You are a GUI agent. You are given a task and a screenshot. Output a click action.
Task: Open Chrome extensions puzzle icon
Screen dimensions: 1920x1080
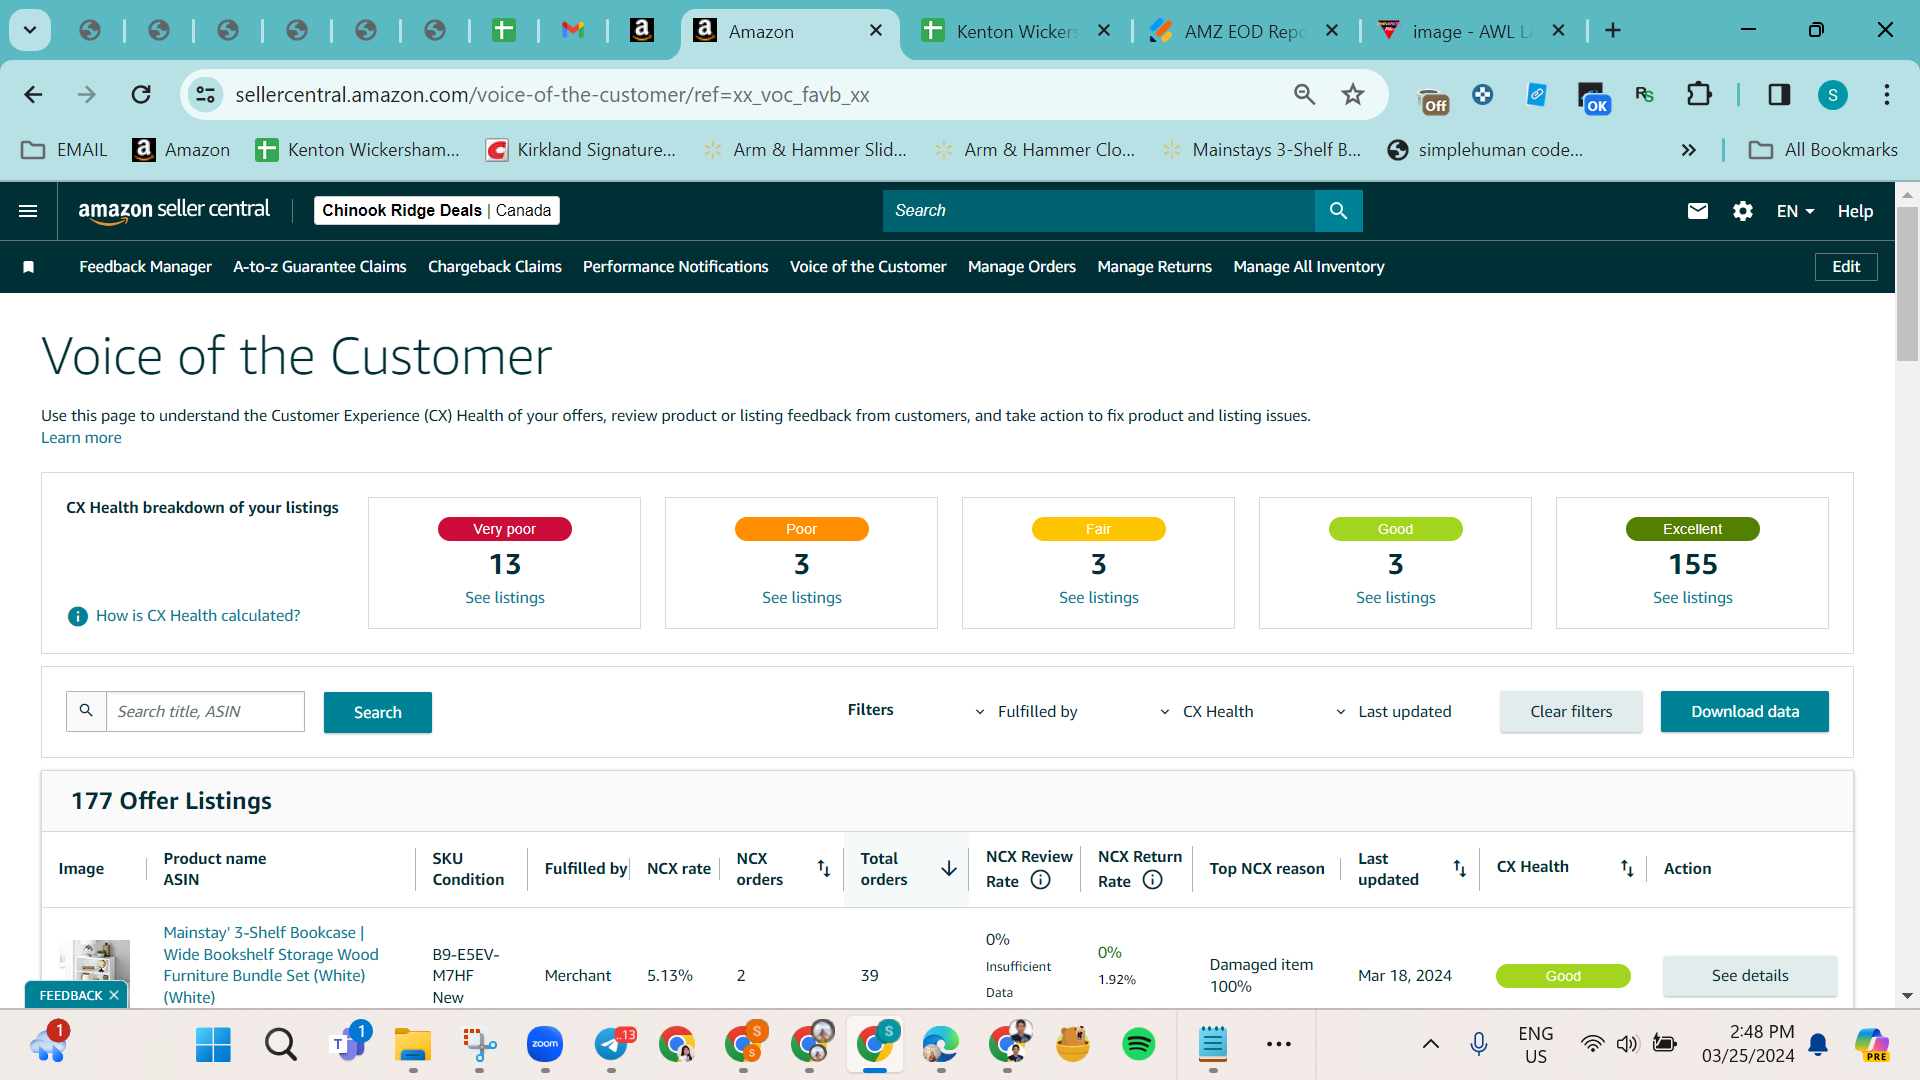point(1699,95)
